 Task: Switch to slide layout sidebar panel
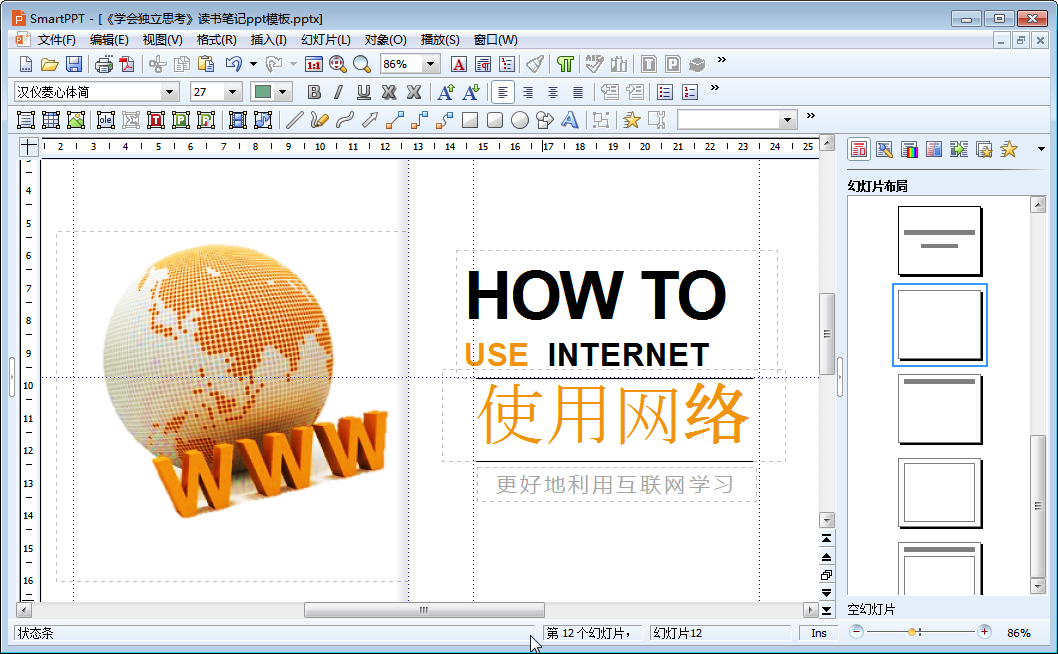coord(859,149)
